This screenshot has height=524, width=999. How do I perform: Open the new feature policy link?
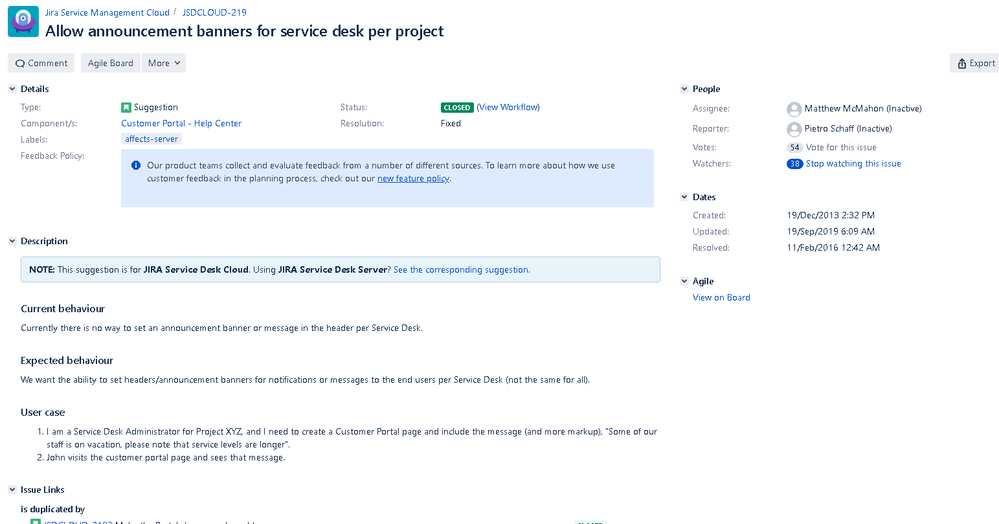pyautogui.click(x=413, y=178)
